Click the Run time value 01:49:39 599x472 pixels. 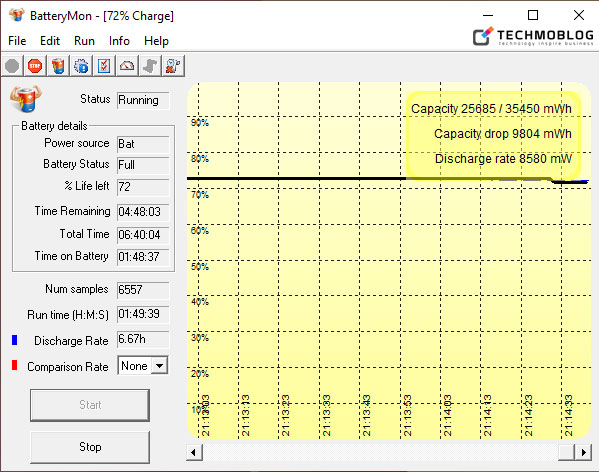click(x=143, y=314)
